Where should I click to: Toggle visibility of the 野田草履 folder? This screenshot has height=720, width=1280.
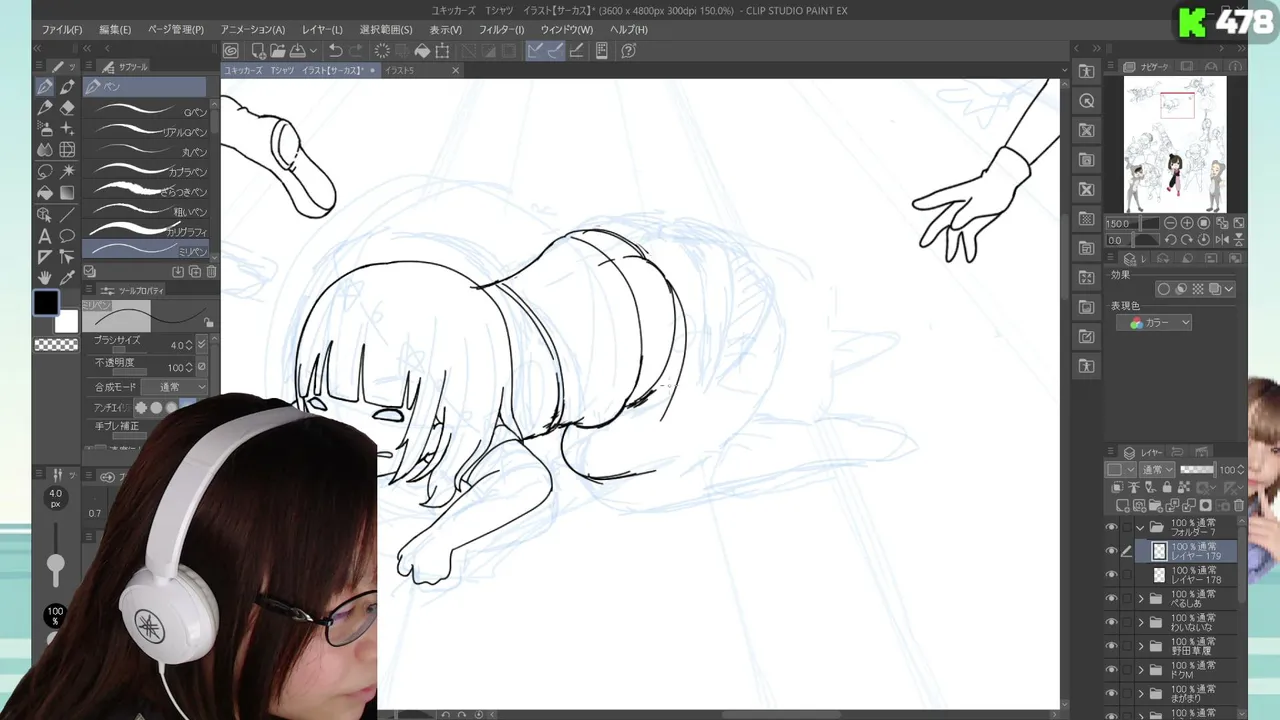point(1111,646)
